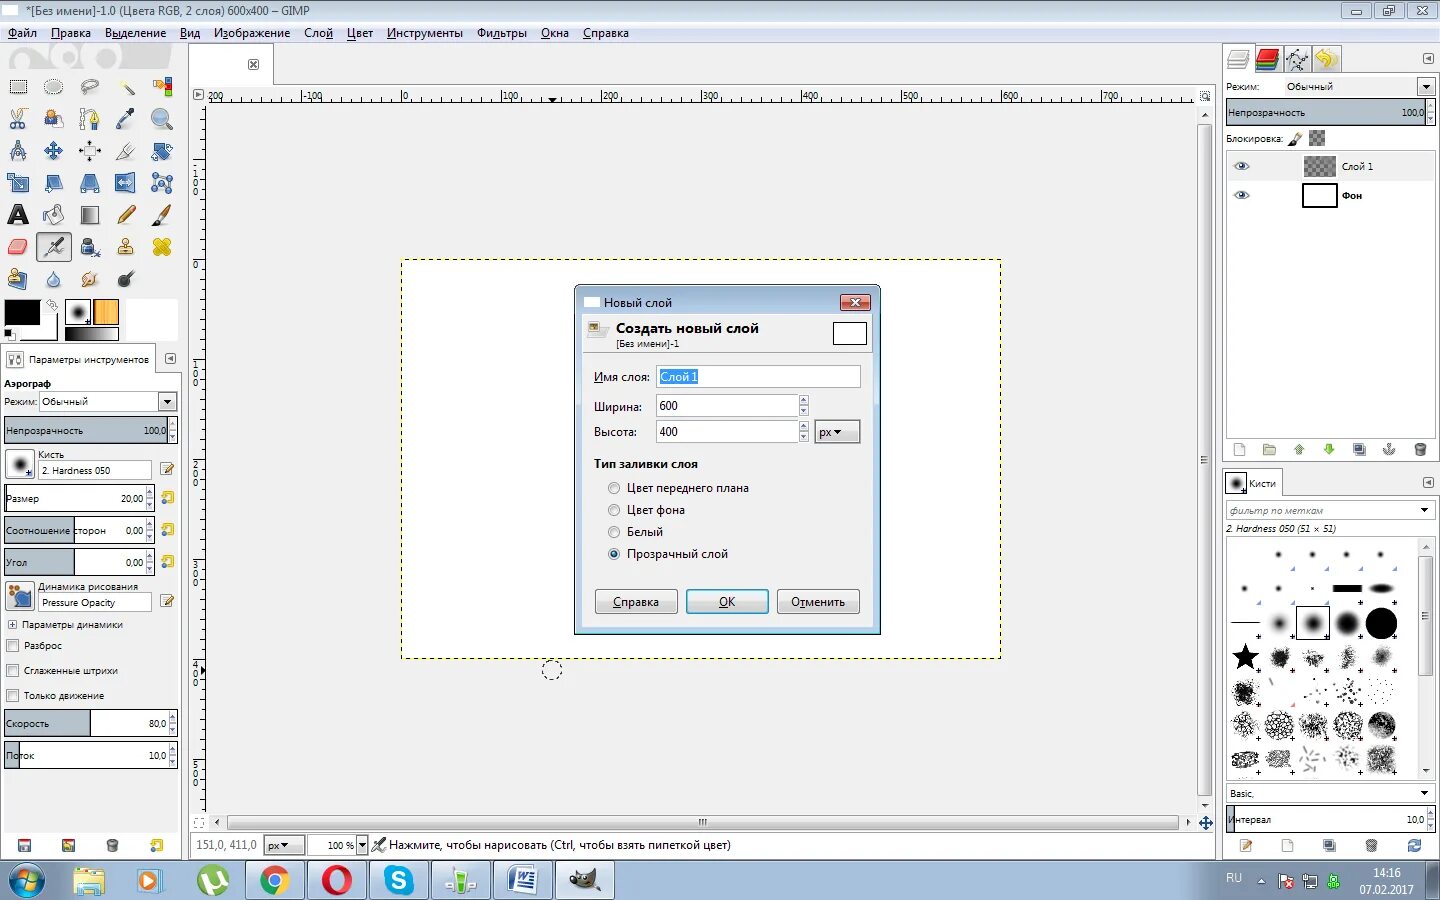The width and height of the screenshot is (1440, 900).
Task: Choose background color fill type
Action: (x=614, y=510)
